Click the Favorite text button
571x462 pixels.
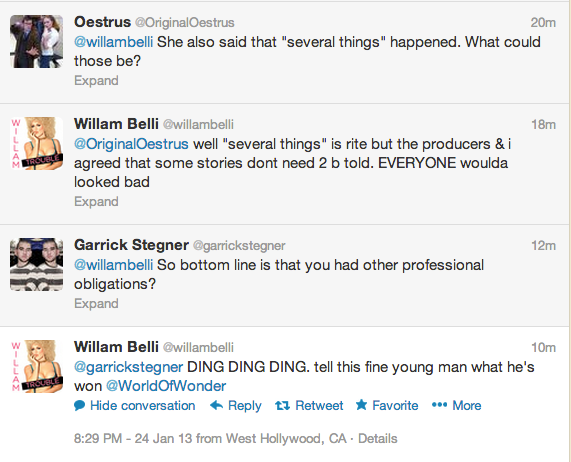(x=395, y=406)
